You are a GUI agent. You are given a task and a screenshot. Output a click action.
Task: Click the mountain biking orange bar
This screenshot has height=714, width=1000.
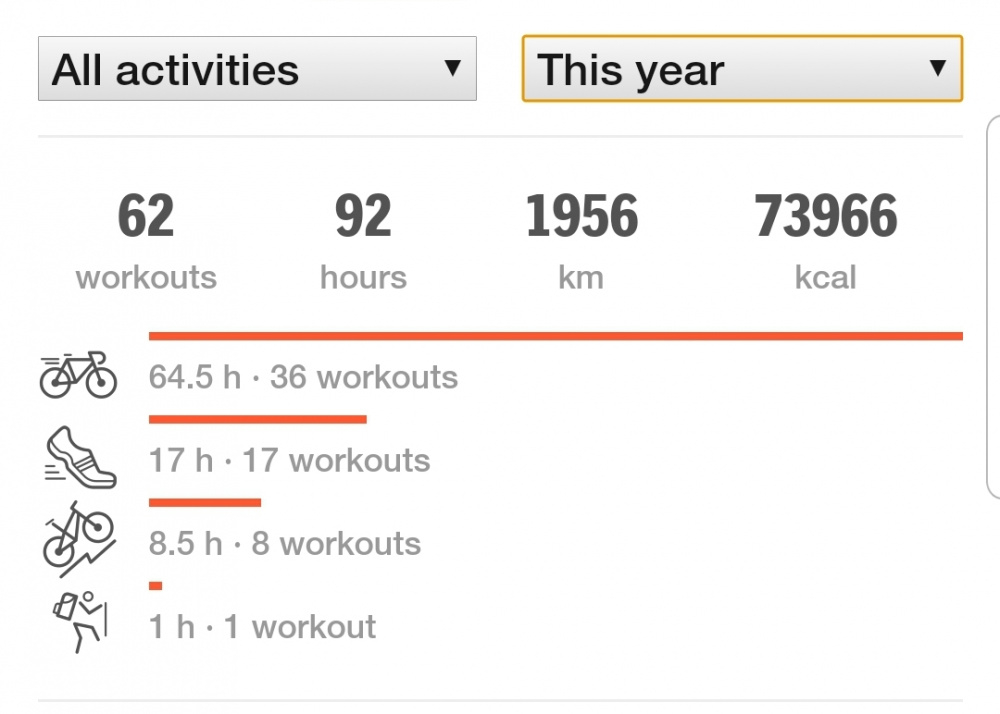pyautogui.click(x=204, y=502)
